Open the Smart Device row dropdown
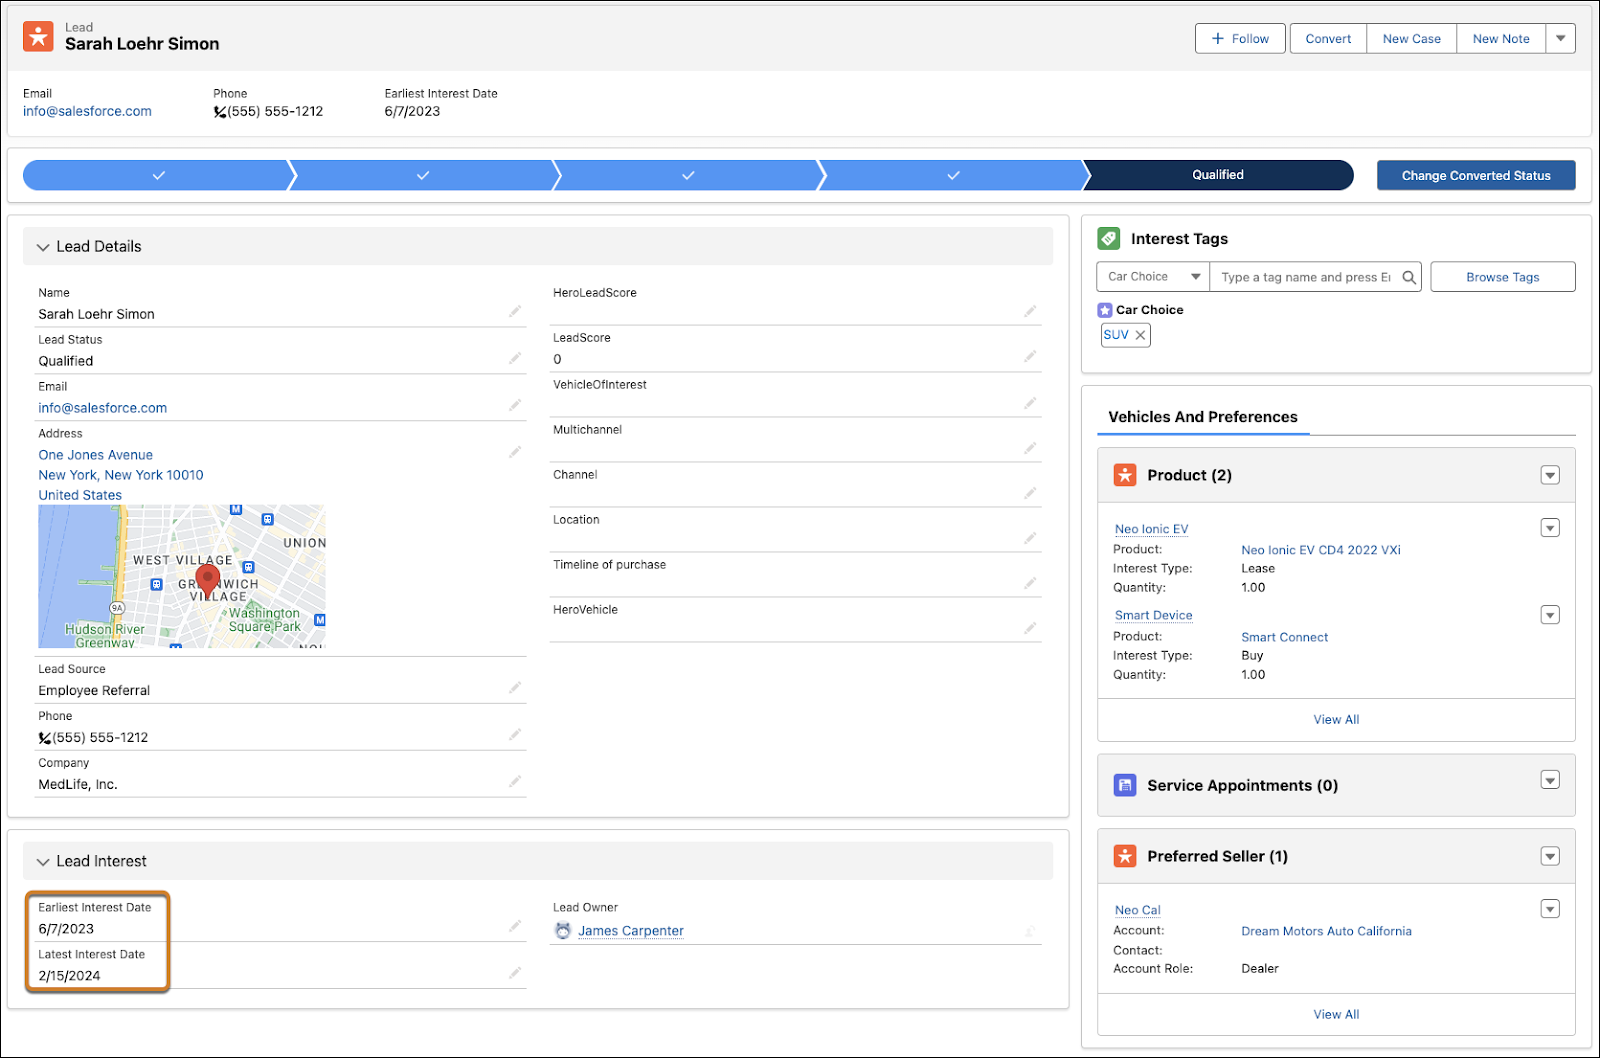Image resolution: width=1600 pixels, height=1058 pixels. click(x=1550, y=615)
